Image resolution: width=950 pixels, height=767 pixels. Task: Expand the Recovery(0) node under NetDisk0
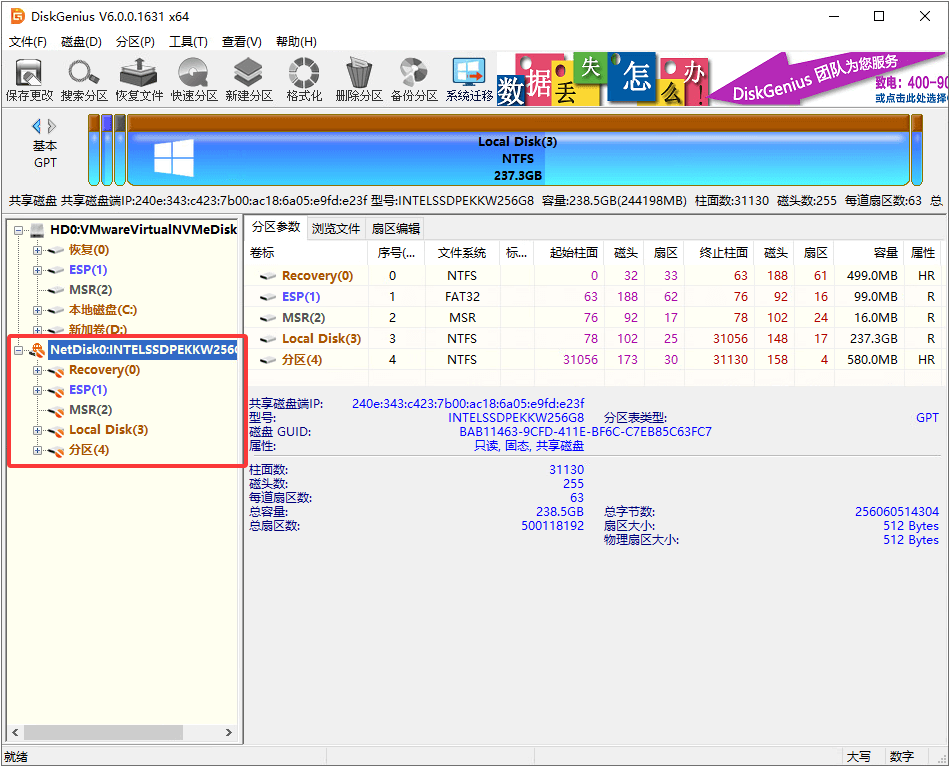(38, 370)
